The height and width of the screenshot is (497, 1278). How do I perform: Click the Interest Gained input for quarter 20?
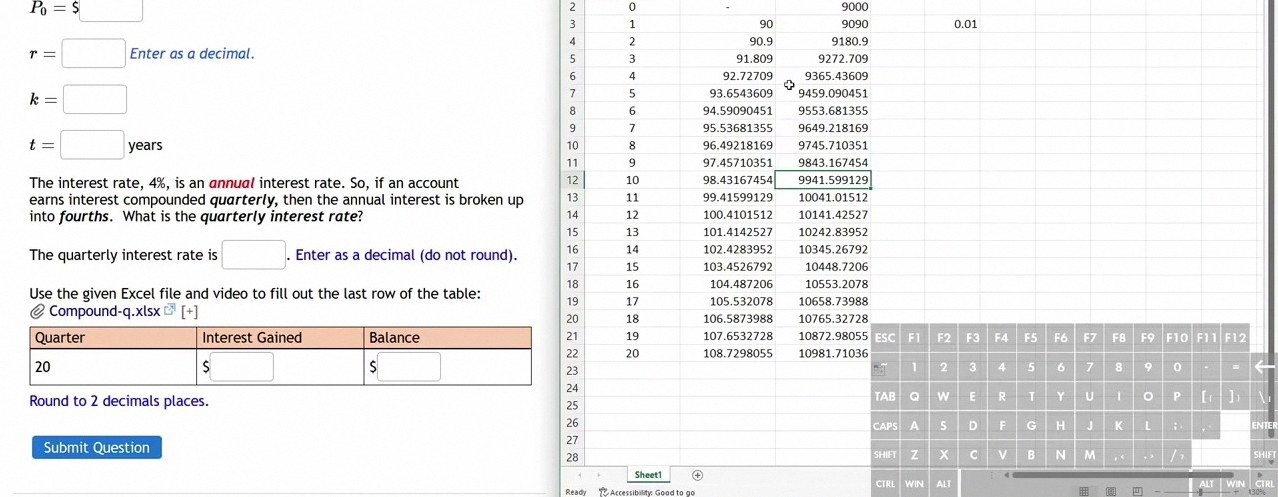click(x=242, y=367)
